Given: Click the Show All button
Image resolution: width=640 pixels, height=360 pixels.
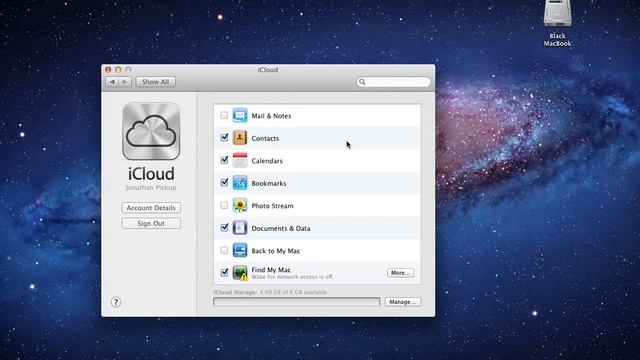Looking at the screenshot, I should tap(156, 82).
